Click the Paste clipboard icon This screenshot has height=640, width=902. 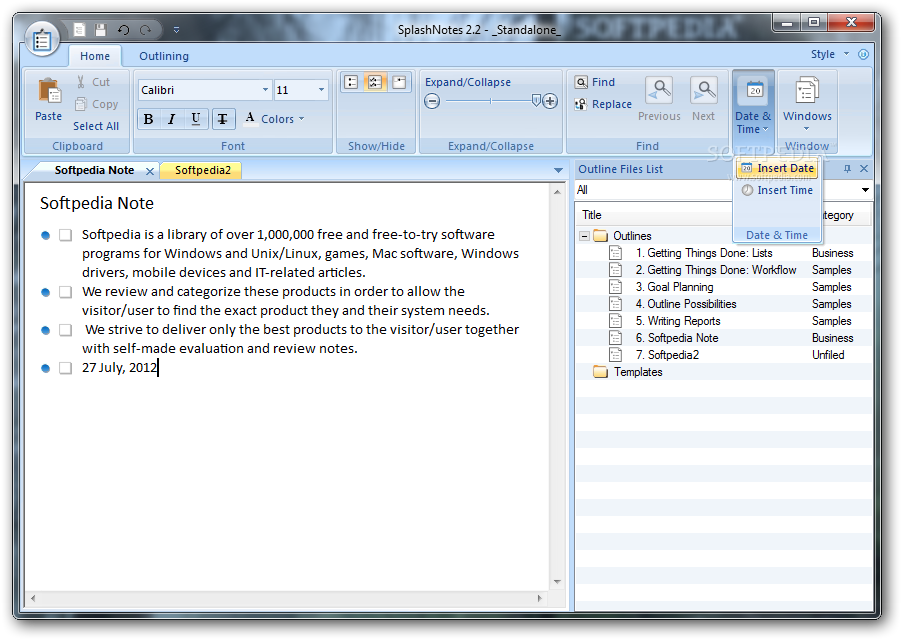point(49,92)
